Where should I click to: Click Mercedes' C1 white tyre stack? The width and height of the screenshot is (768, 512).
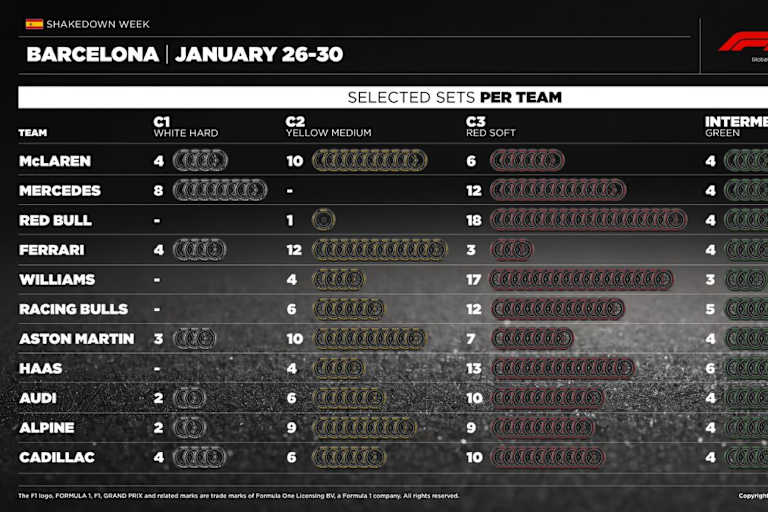[x=220, y=190]
